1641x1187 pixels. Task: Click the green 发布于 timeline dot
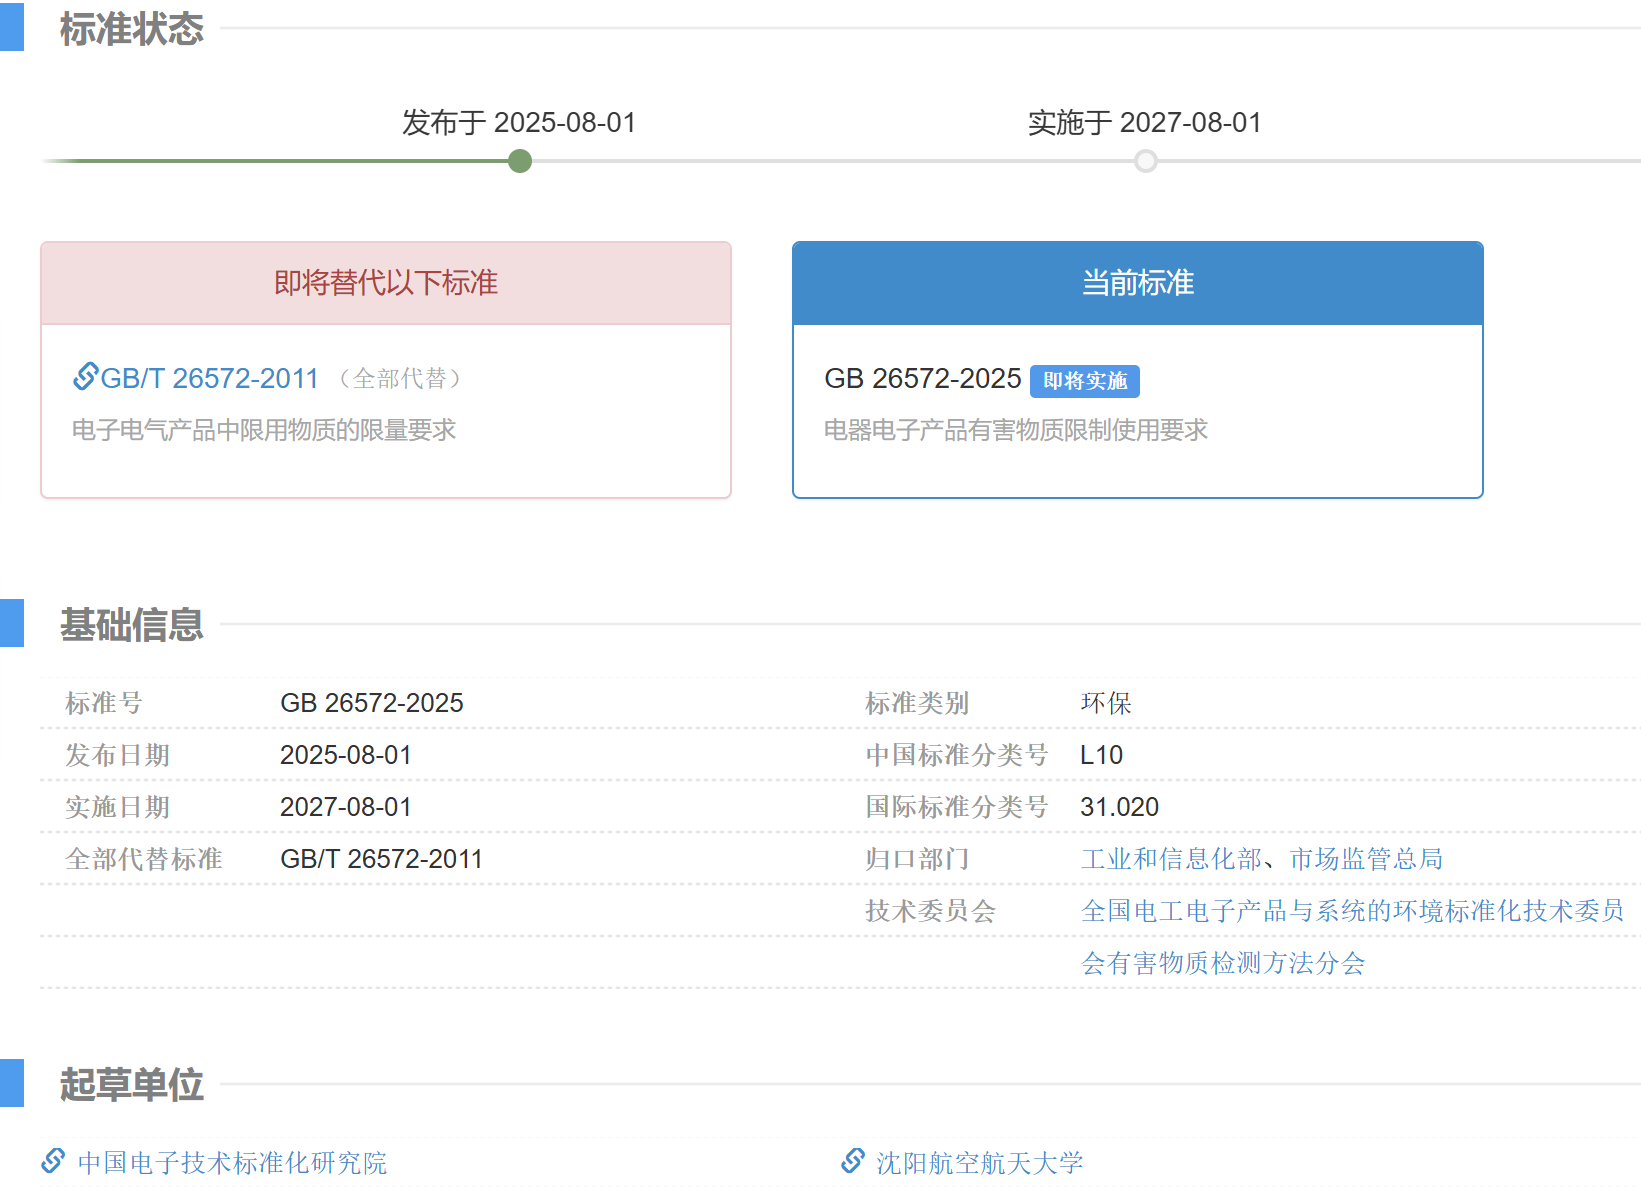[519, 161]
